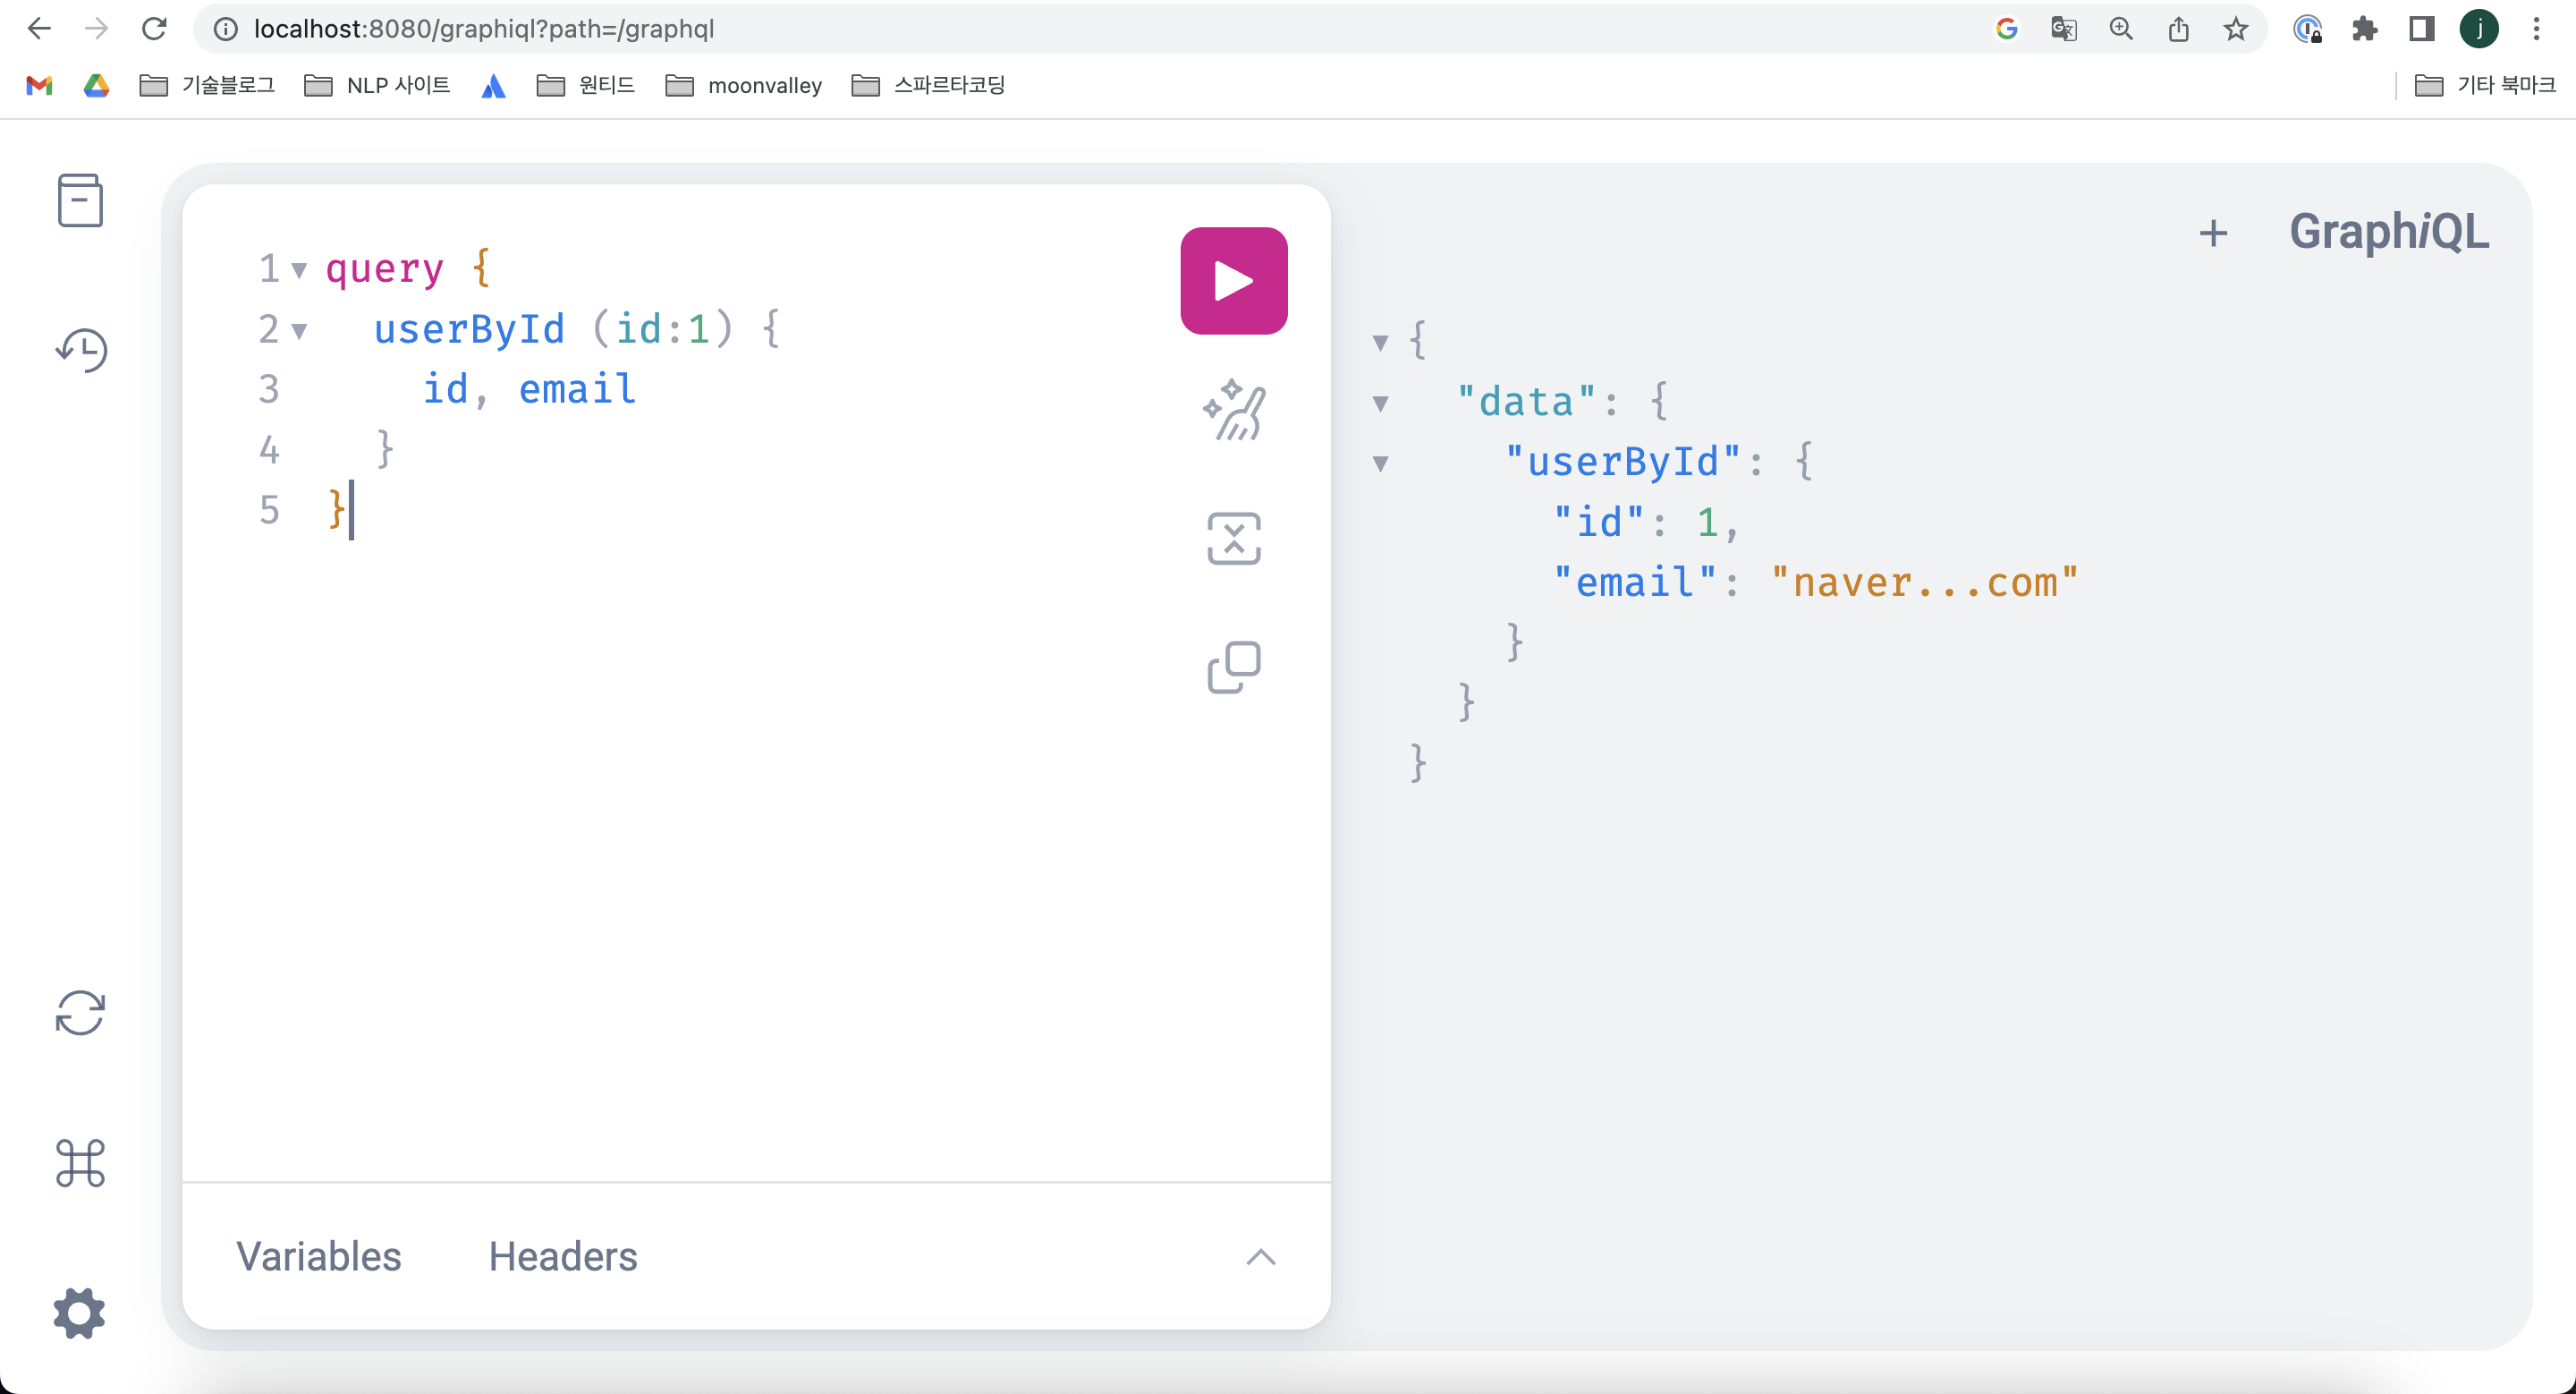Copy the query using the copy icon
This screenshot has height=1394, width=2576.
(1233, 667)
